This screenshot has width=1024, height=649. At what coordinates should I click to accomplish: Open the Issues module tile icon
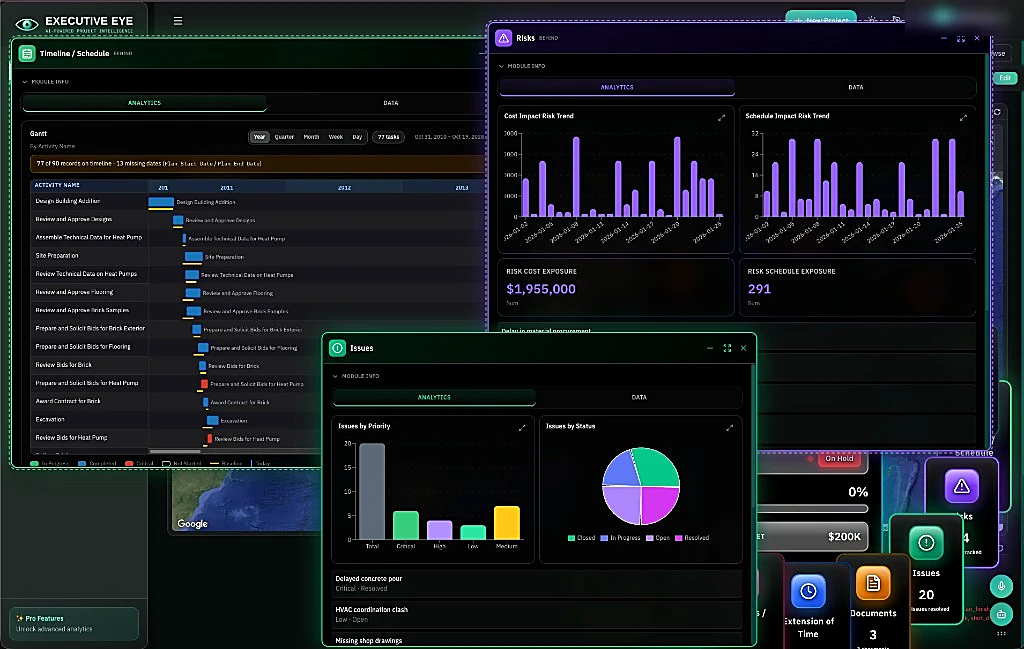coord(926,543)
